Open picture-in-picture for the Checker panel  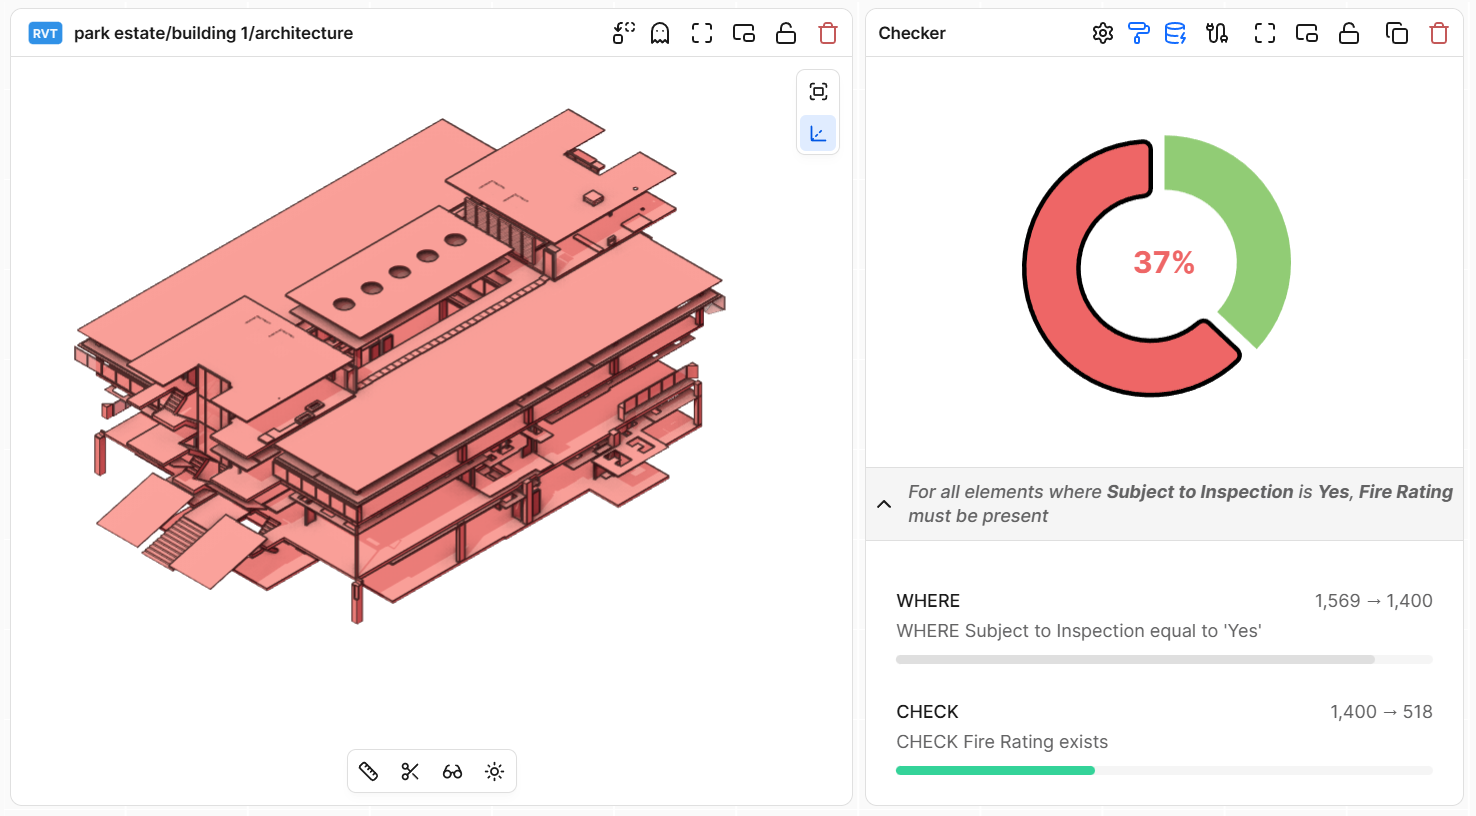coord(1307,33)
